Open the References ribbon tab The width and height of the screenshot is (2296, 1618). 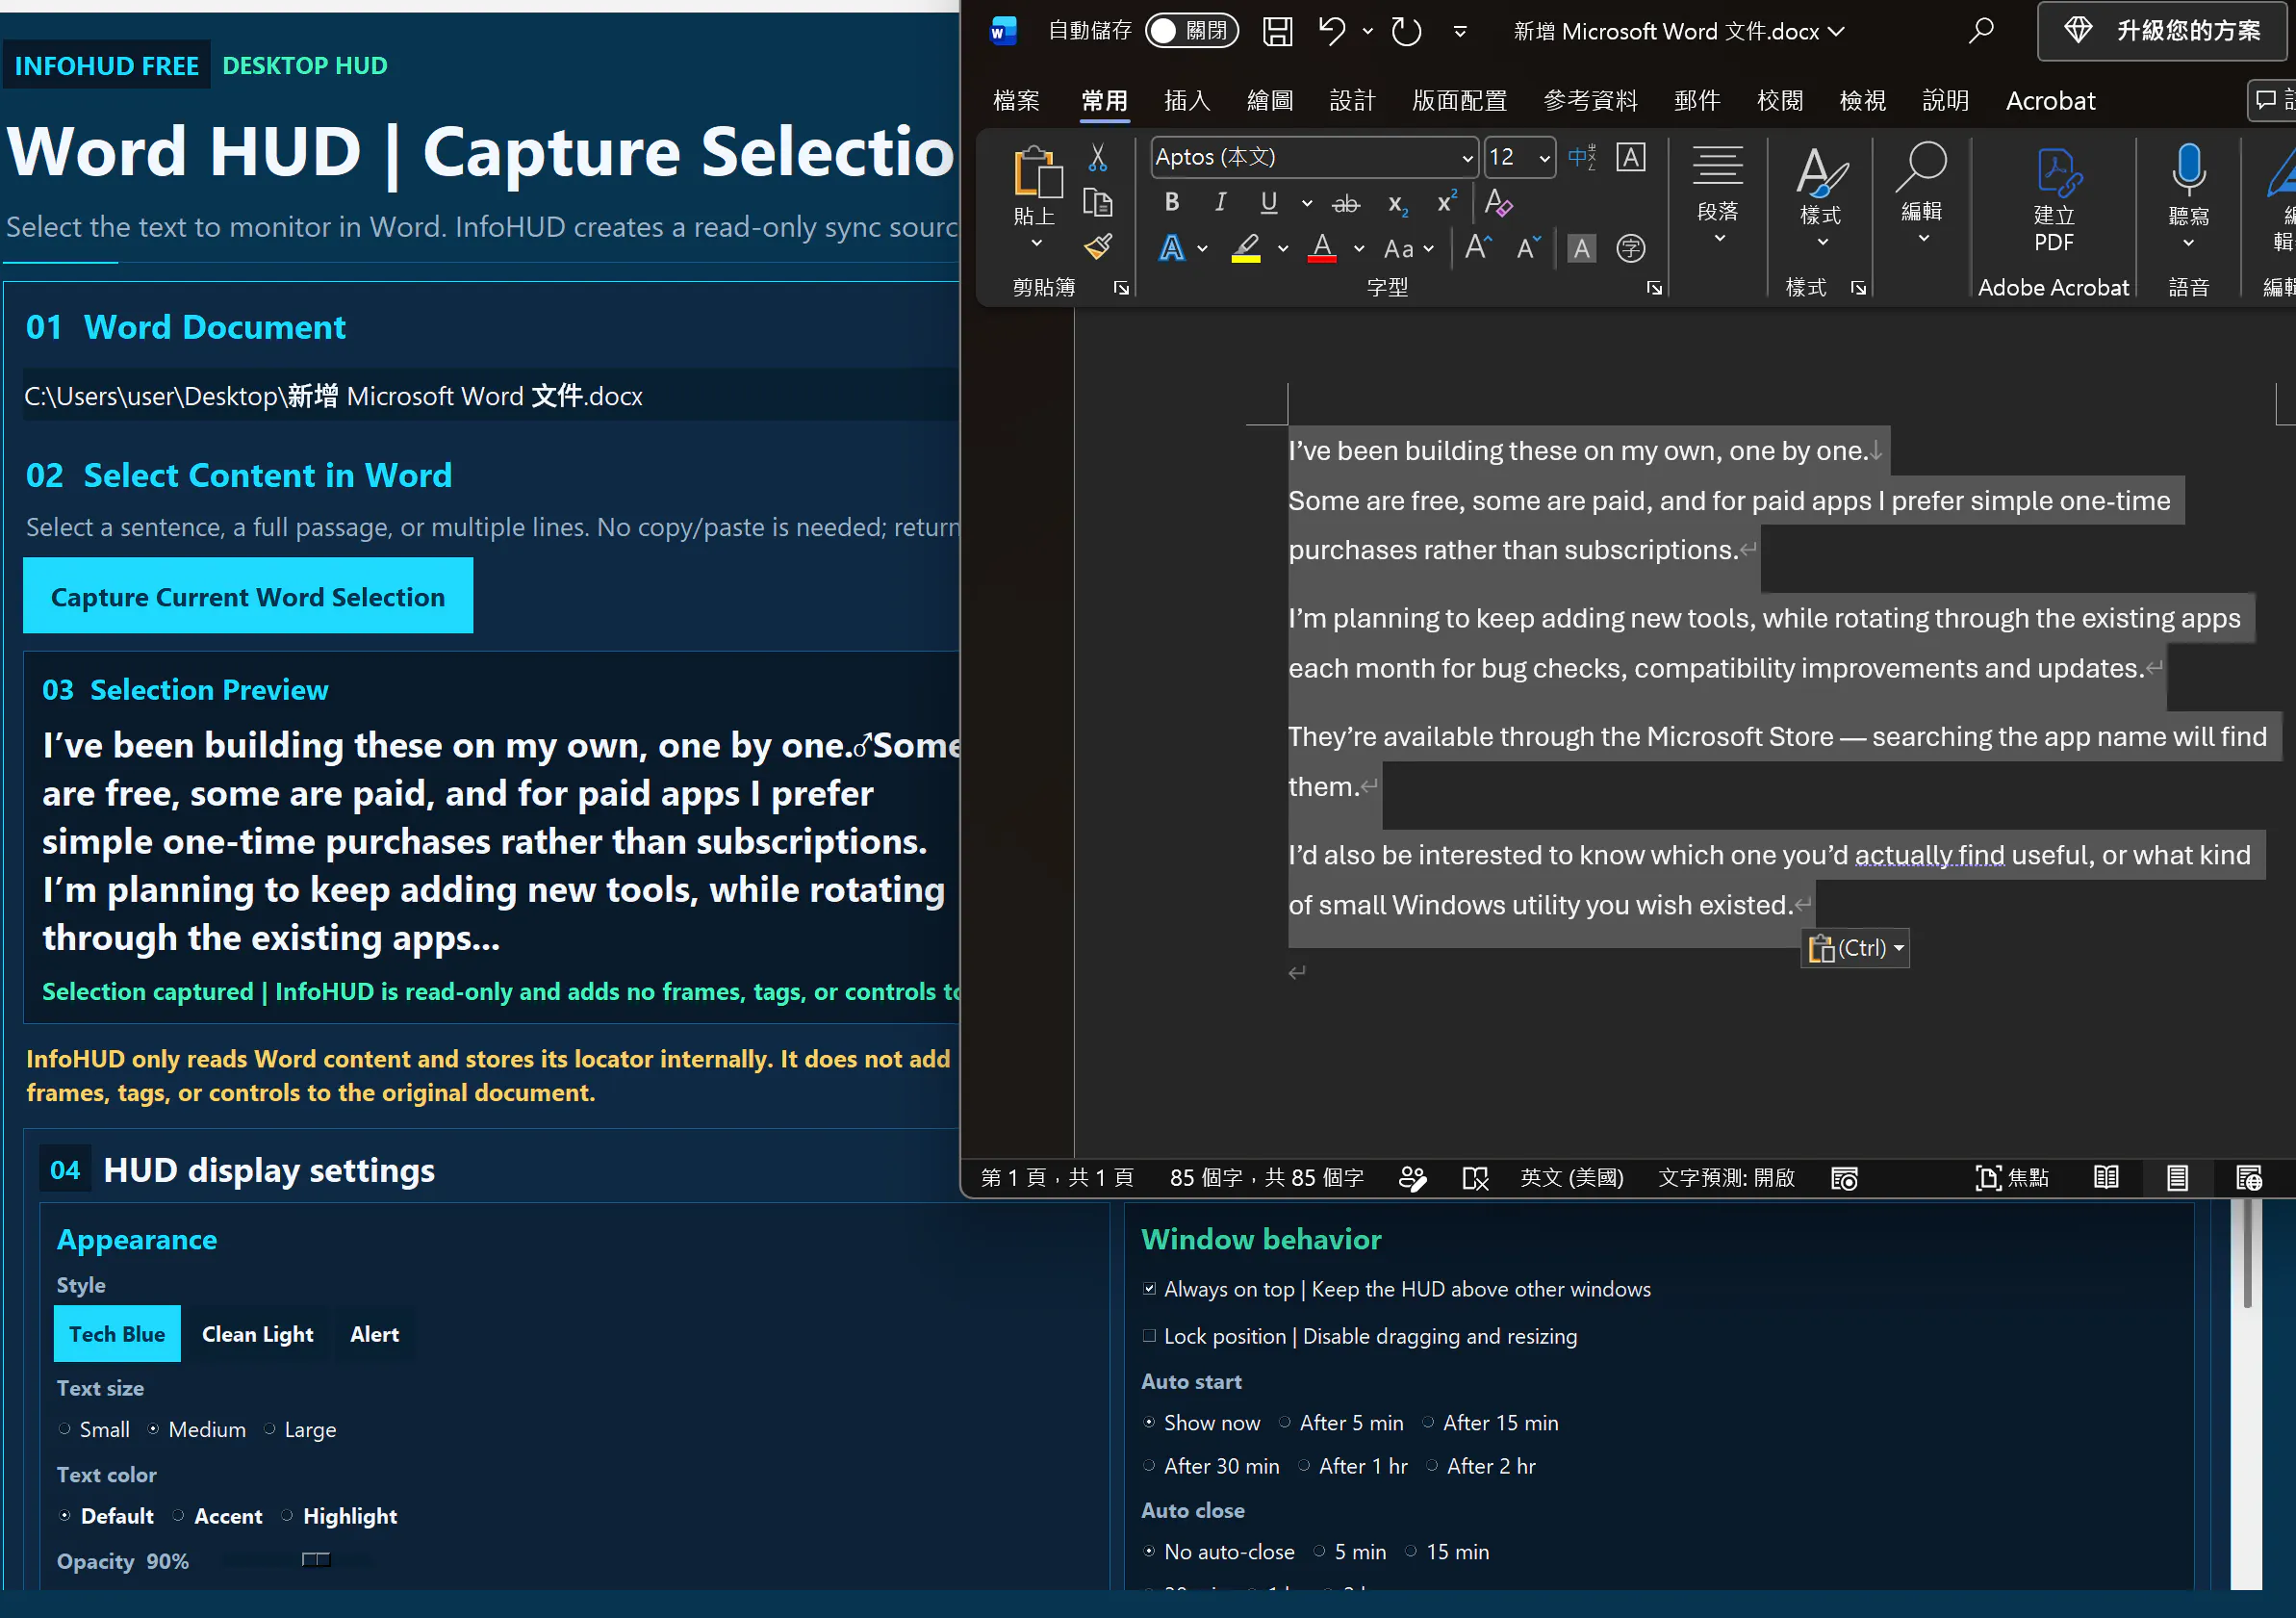[1590, 101]
